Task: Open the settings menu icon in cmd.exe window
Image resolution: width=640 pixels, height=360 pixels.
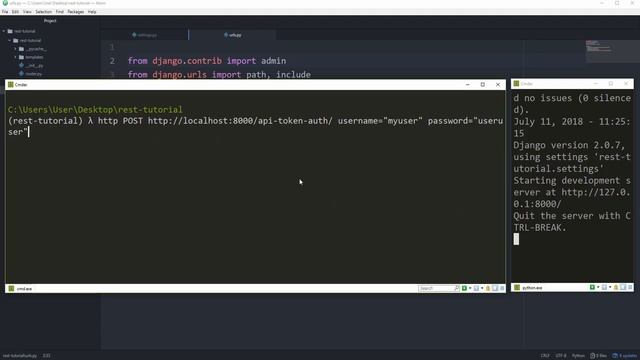Action: (x=502, y=289)
